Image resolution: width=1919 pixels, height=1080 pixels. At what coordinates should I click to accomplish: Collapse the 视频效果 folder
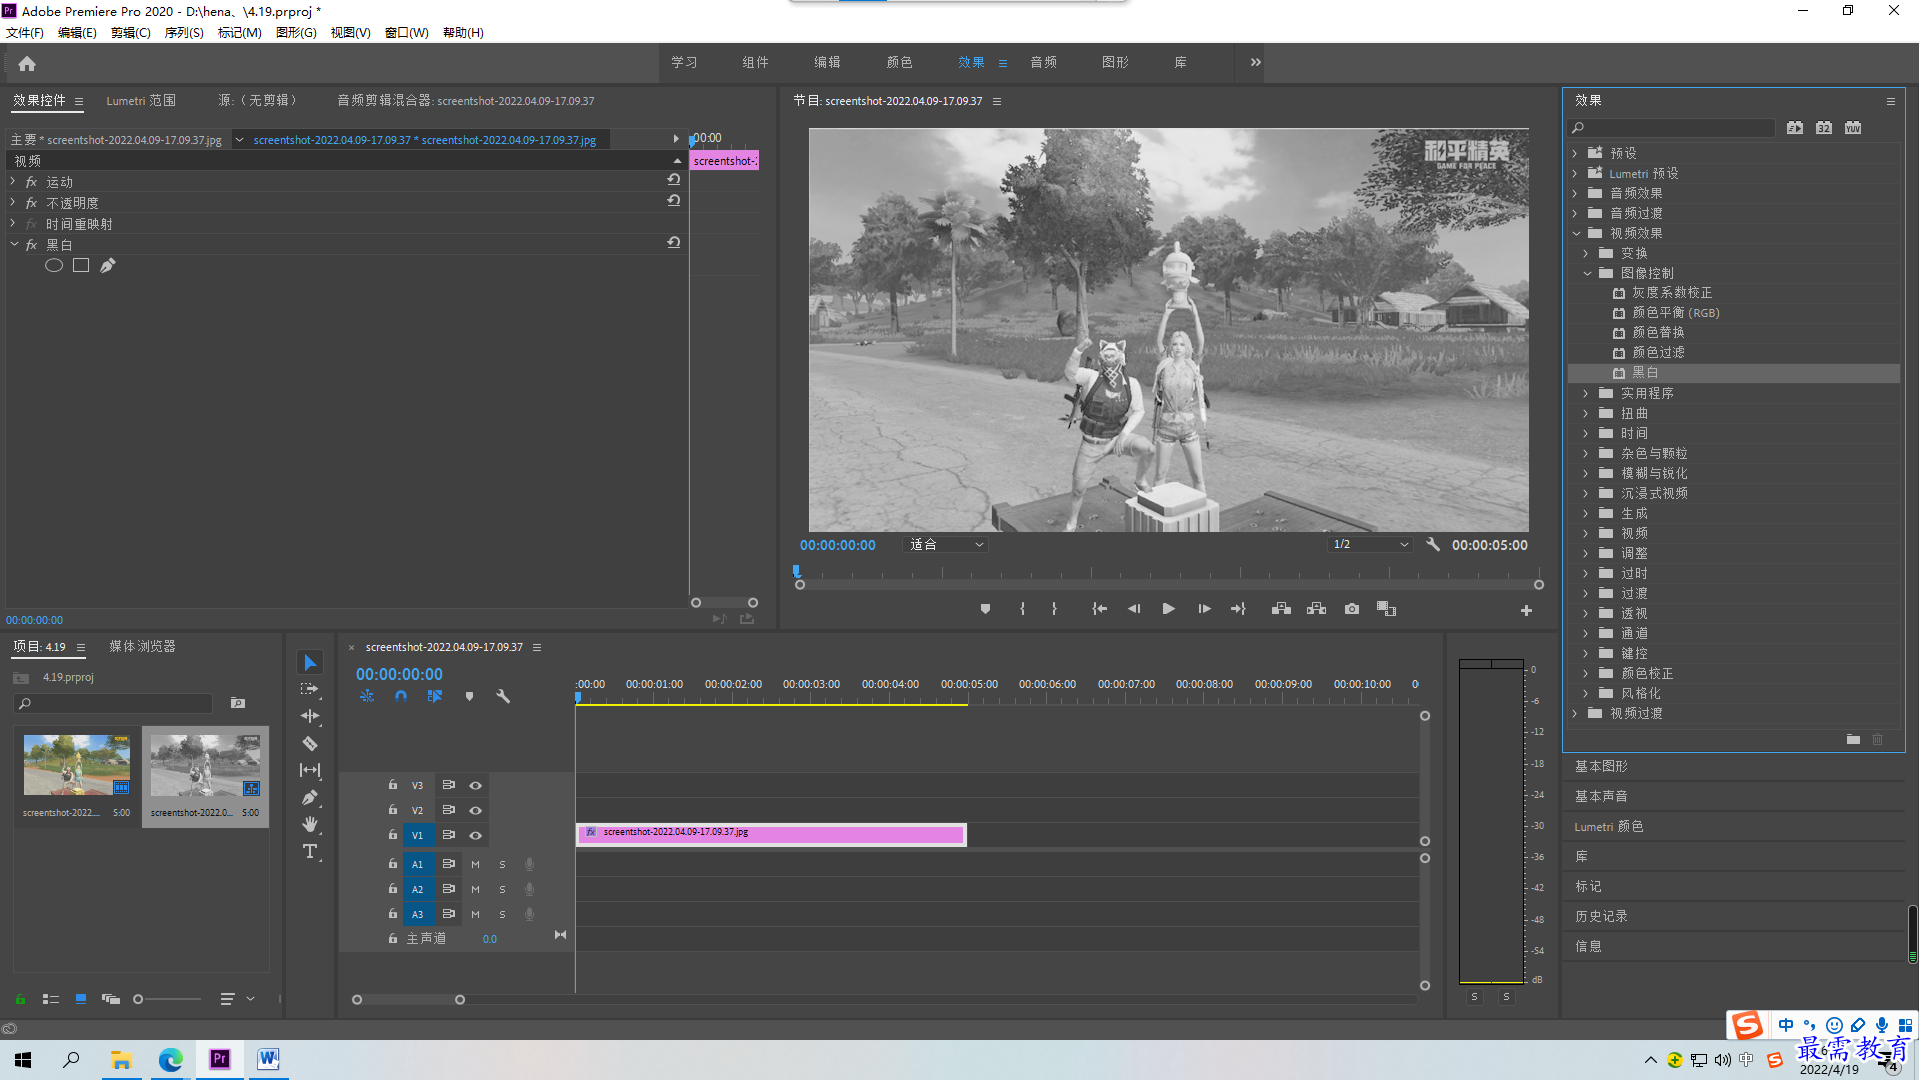click(x=1575, y=233)
